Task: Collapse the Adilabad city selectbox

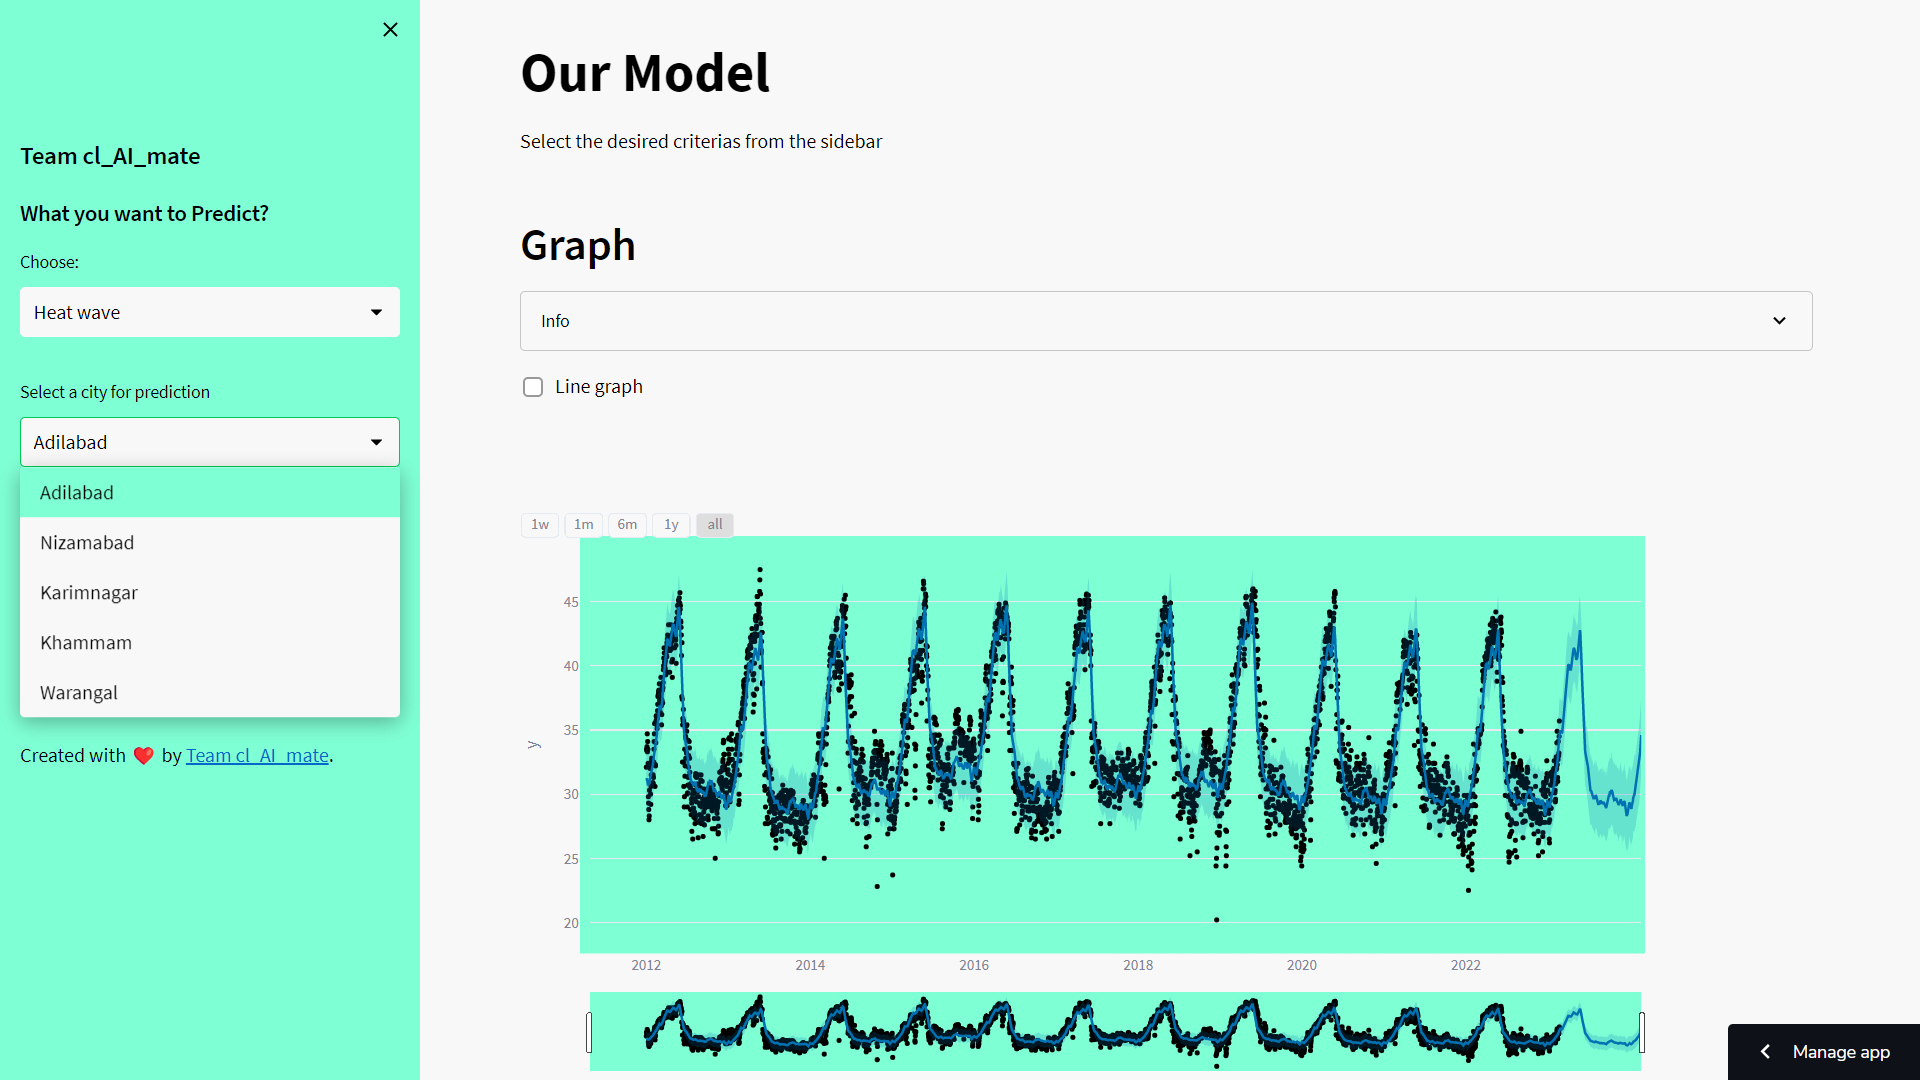Action: pos(210,442)
